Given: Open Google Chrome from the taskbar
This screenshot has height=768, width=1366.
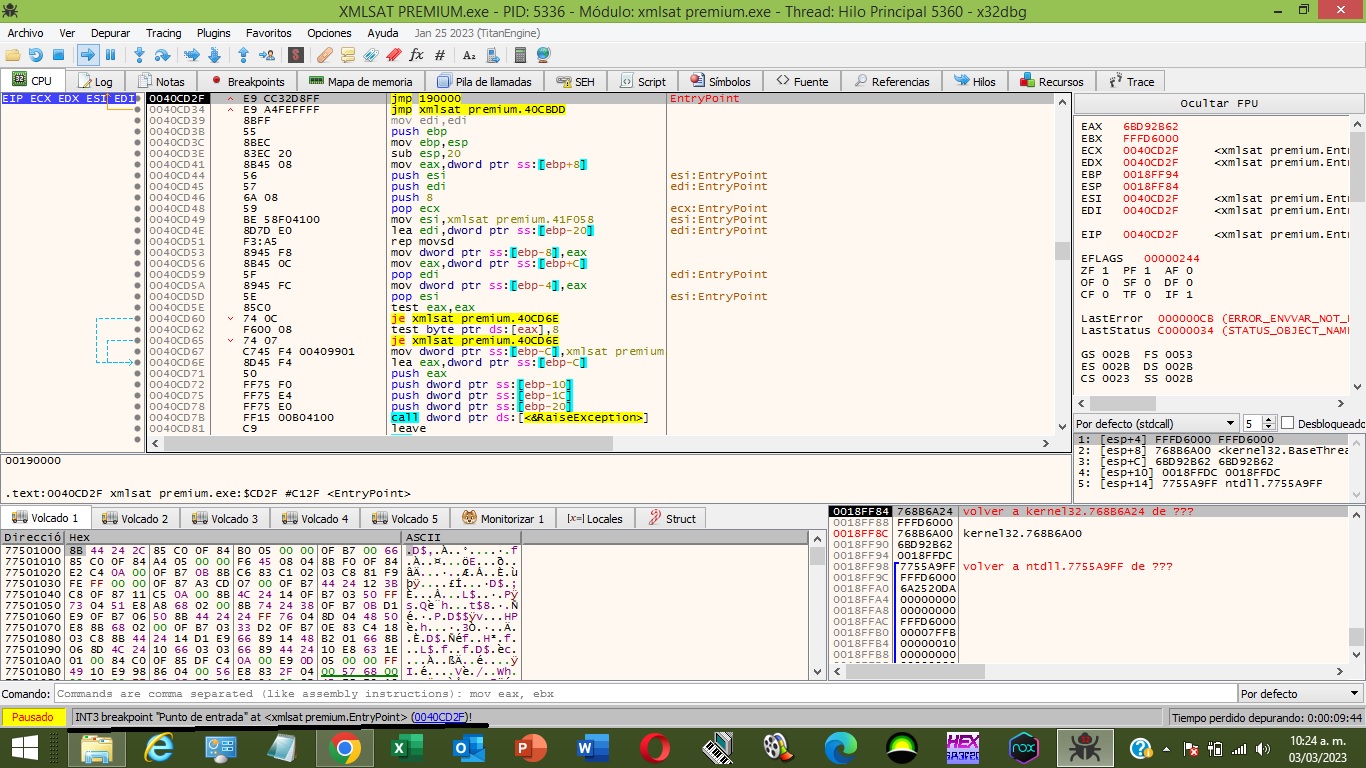Looking at the screenshot, I should [343, 747].
